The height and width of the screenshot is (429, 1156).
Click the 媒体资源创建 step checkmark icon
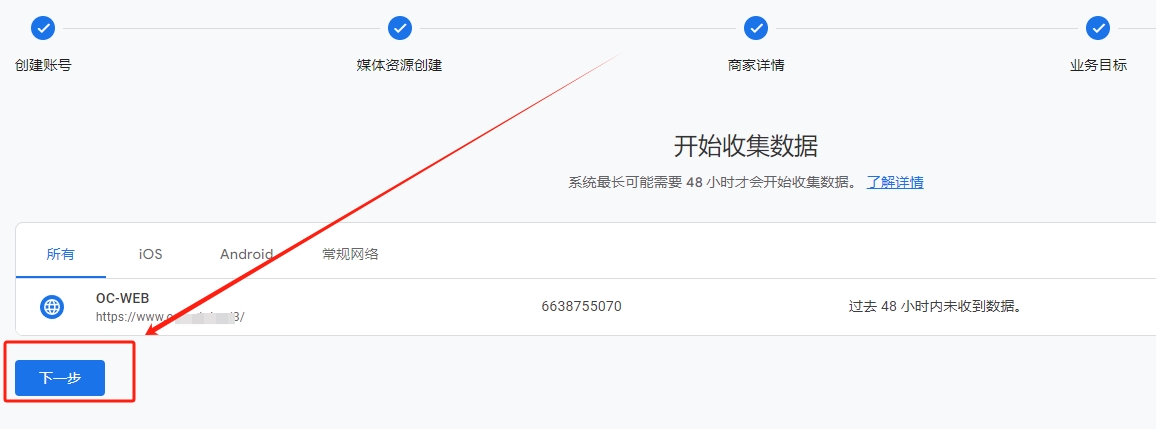pyautogui.click(x=400, y=29)
